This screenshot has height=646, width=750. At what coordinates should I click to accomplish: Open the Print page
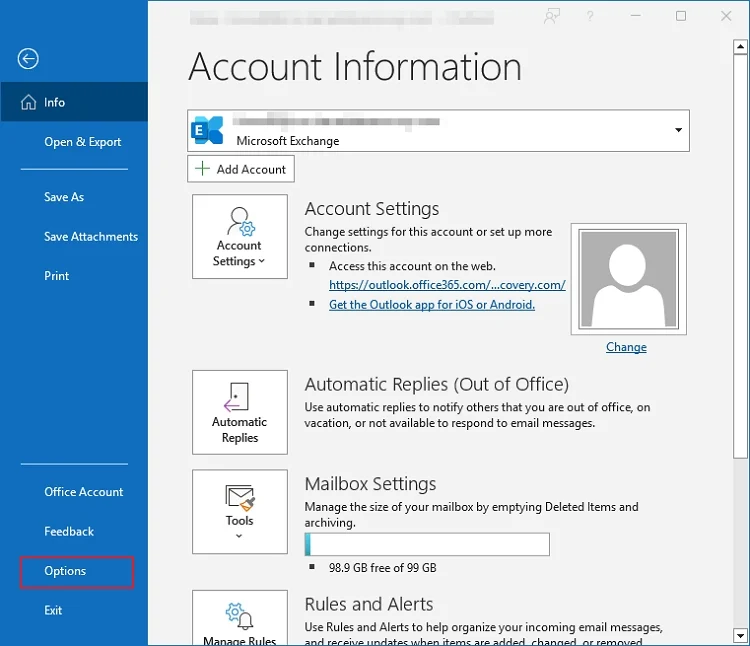click(x=56, y=276)
